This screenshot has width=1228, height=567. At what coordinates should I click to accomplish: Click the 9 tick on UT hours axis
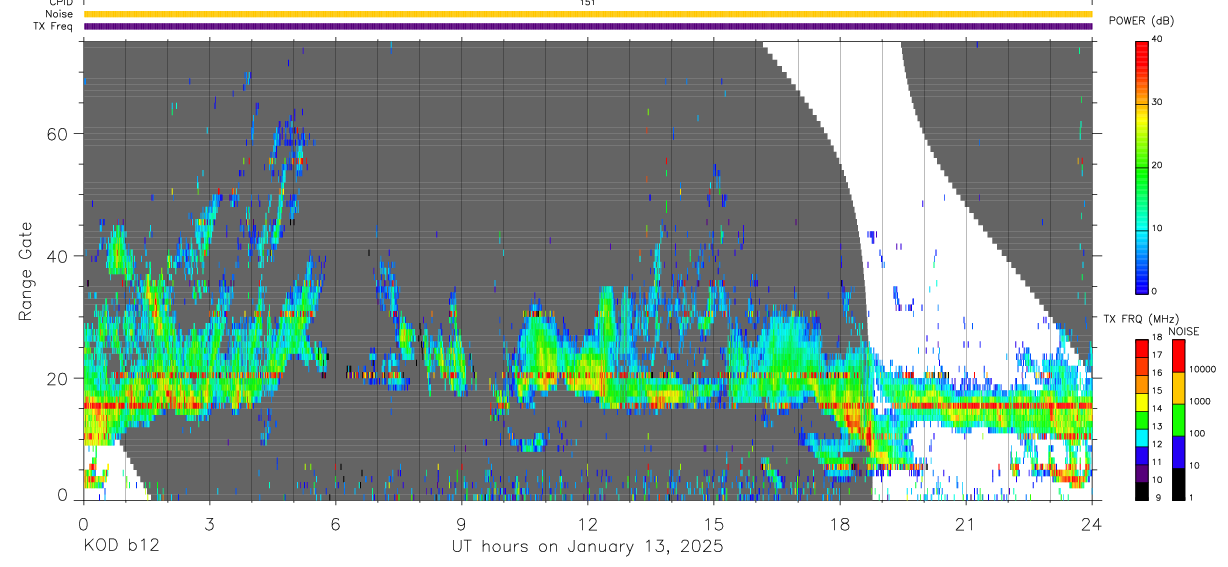(461, 524)
